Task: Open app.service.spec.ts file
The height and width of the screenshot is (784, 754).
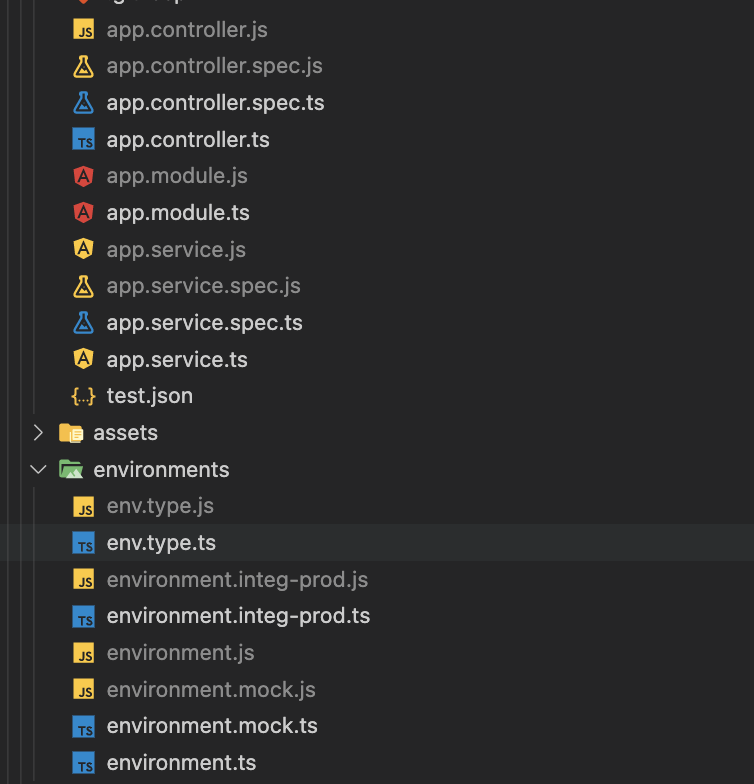Action: pos(204,323)
